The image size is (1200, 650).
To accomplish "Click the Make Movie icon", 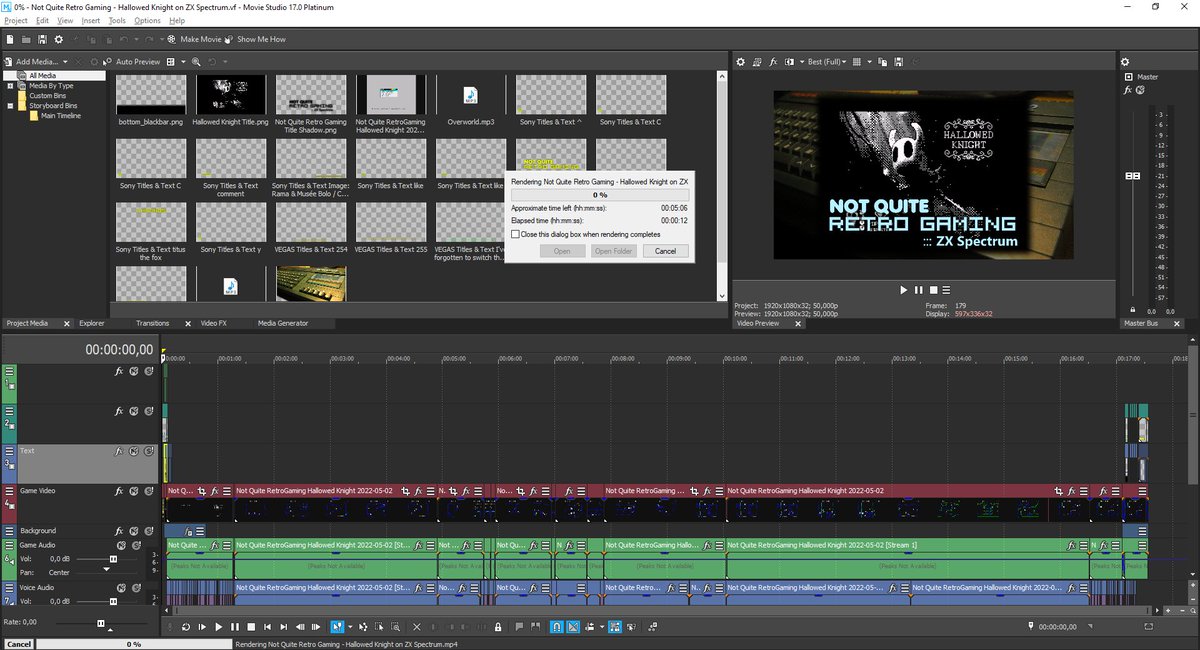I will pyautogui.click(x=172, y=40).
